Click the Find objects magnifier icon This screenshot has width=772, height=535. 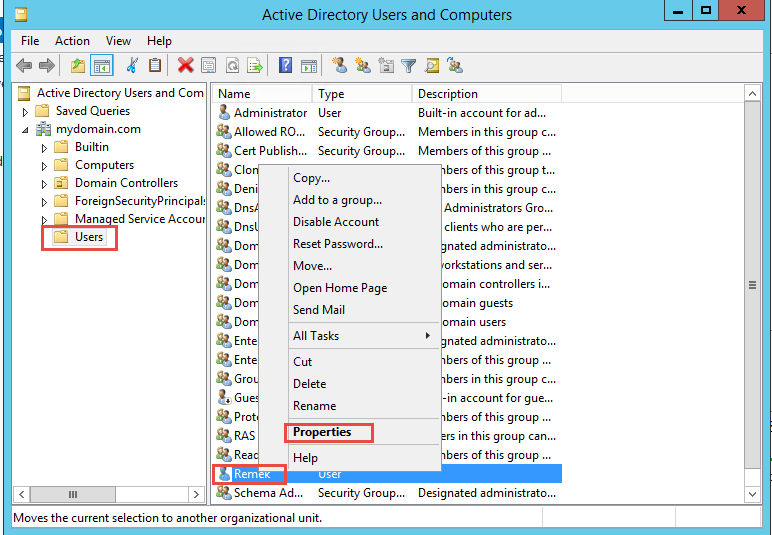432,65
